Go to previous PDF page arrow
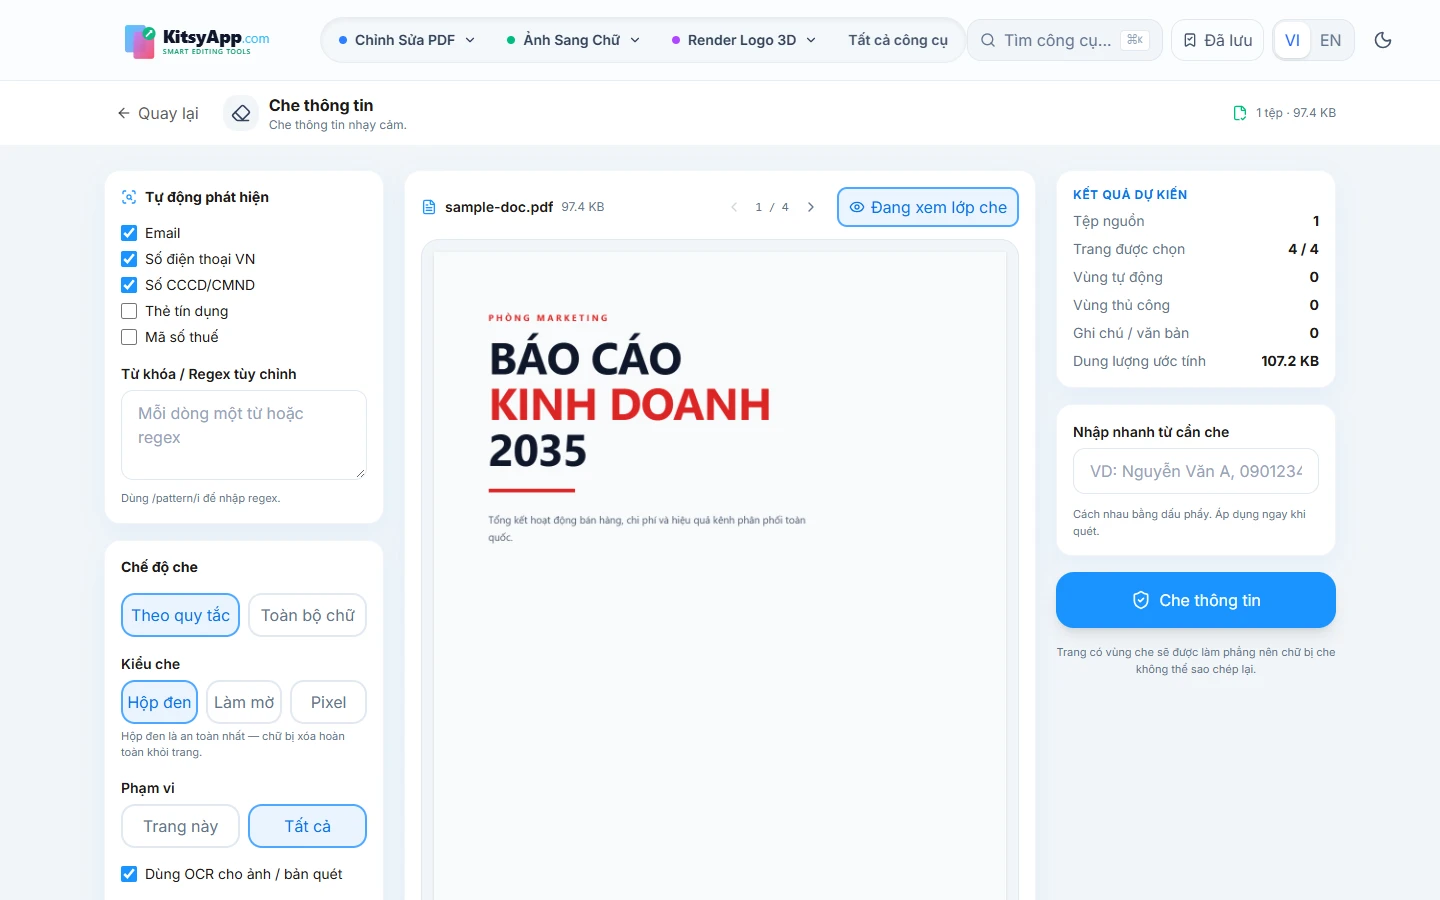1440x900 pixels. (x=734, y=207)
